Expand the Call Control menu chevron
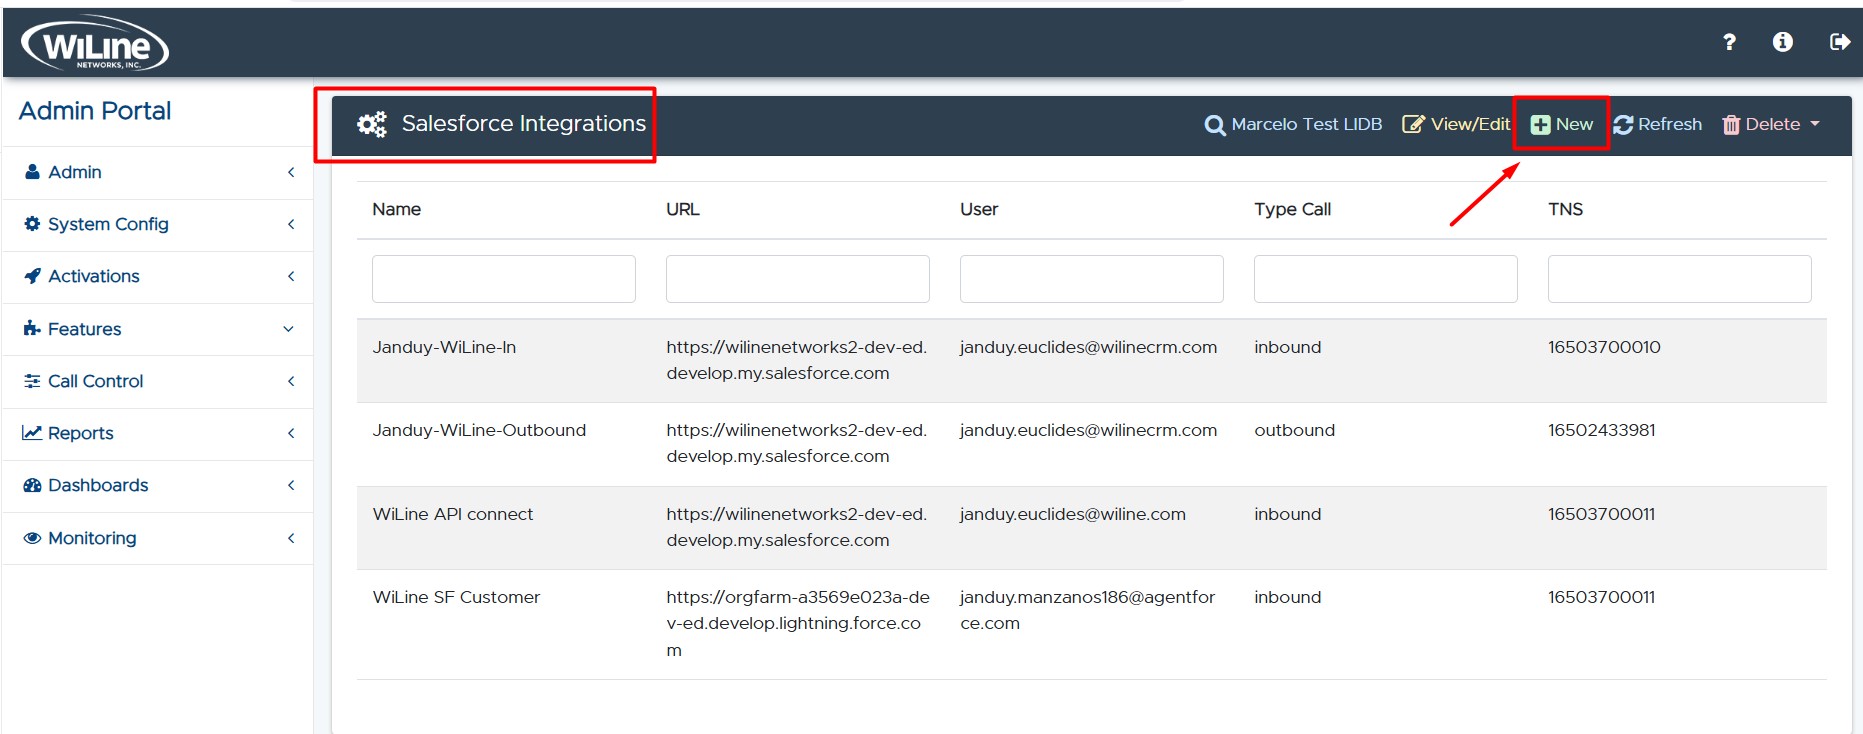This screenshot has width=1863, height=734. tap(291, 381)
